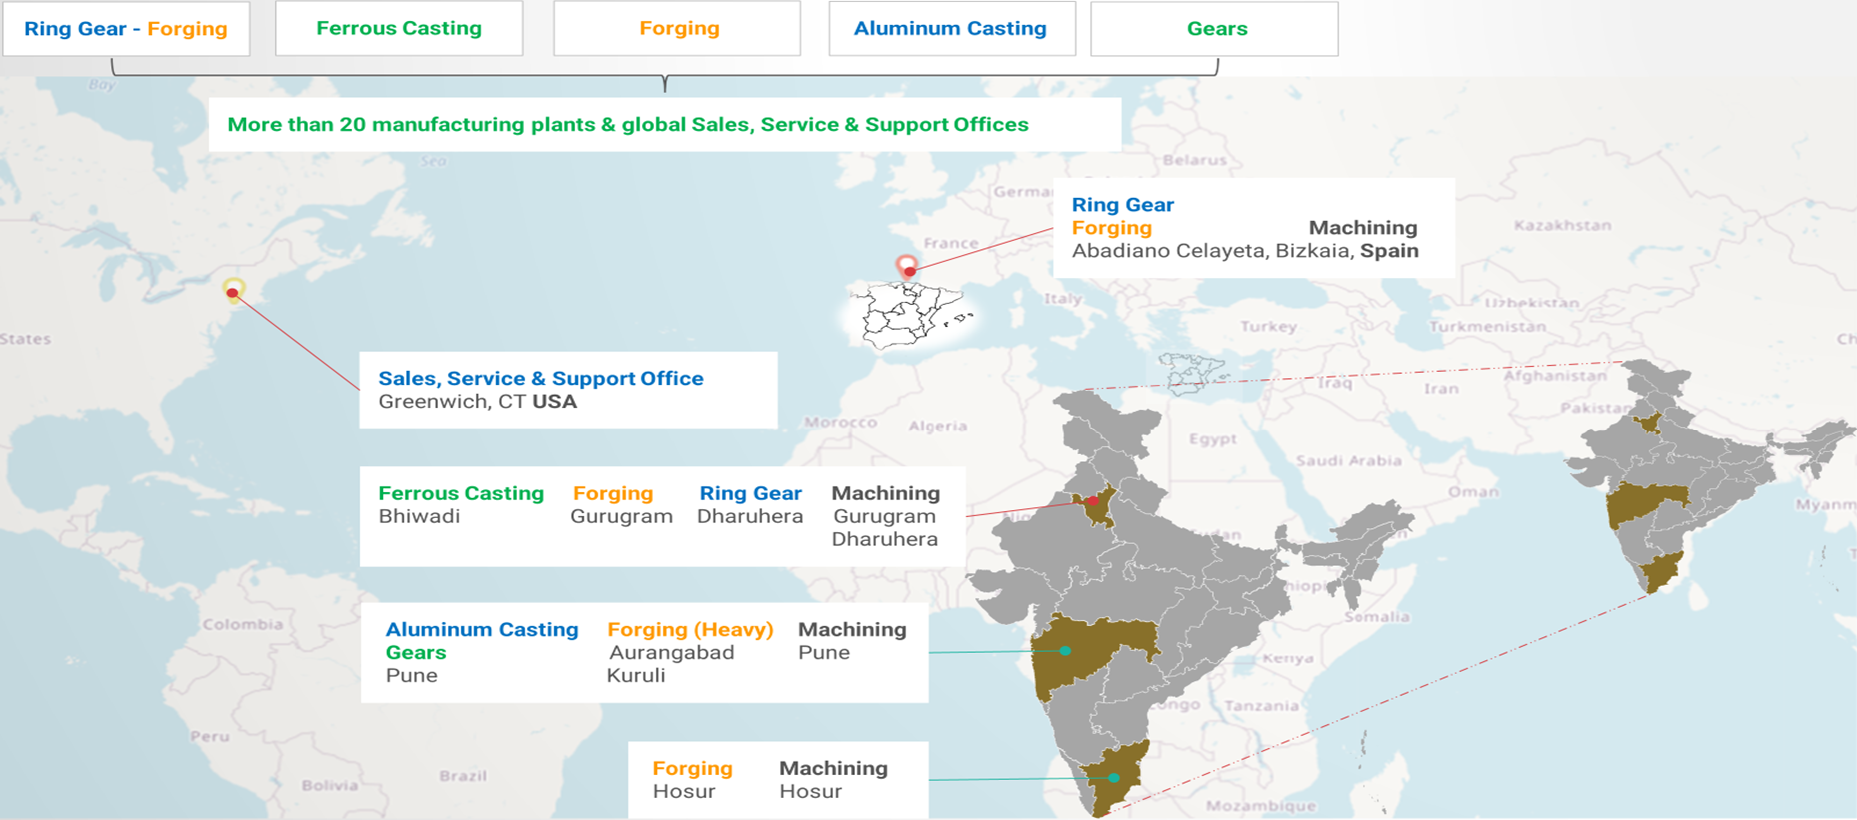The image size is (1857, 820).
Task: Choose the Aluminum Casting box
Action: [952, 28]
